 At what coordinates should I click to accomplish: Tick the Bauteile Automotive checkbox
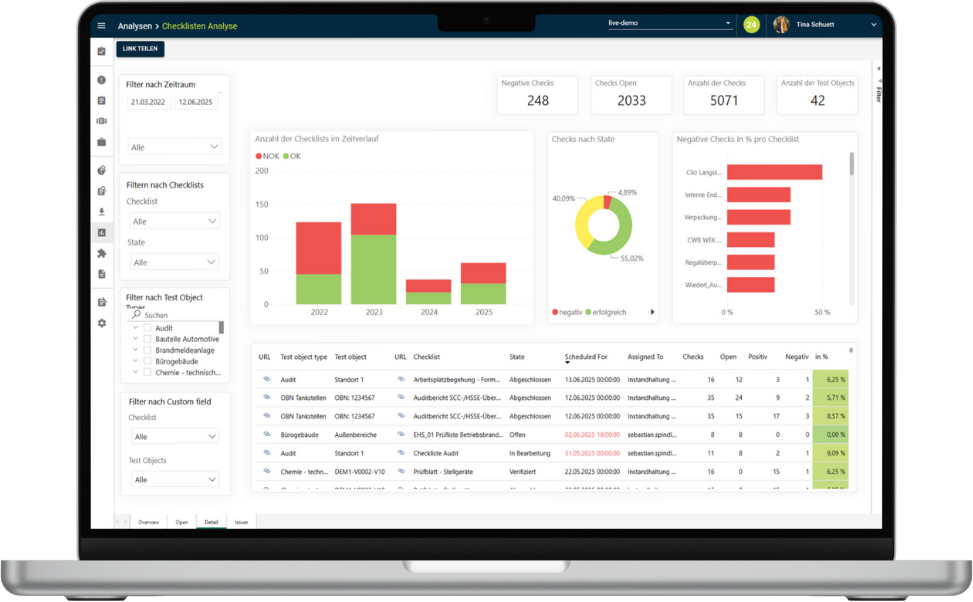click(x=148, y=339)
